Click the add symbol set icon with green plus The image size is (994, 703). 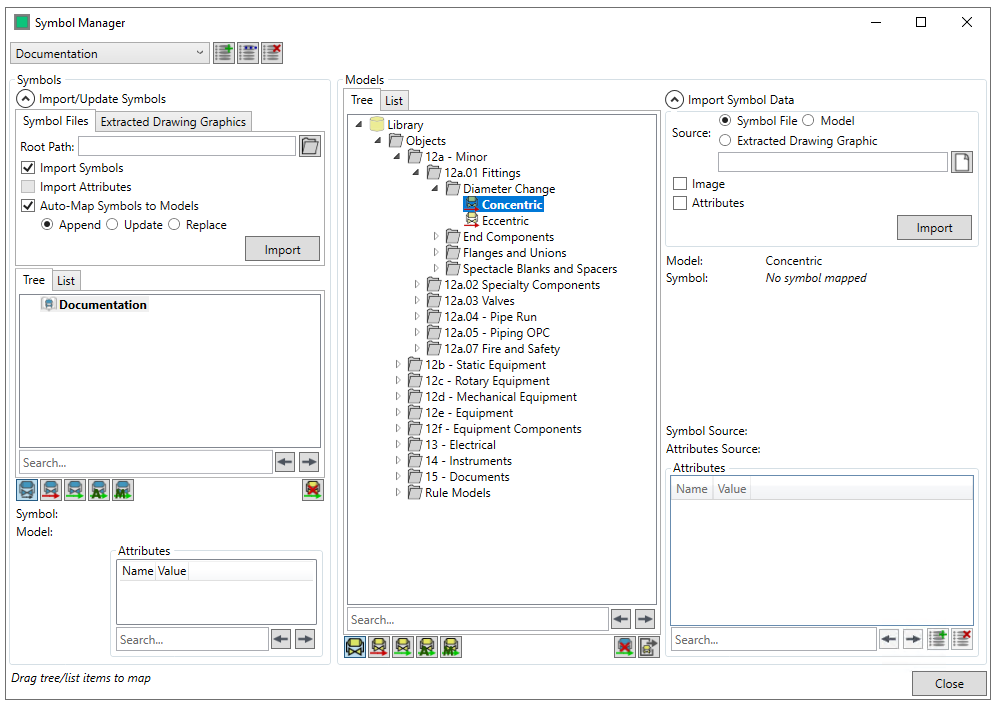click(224, 54)
